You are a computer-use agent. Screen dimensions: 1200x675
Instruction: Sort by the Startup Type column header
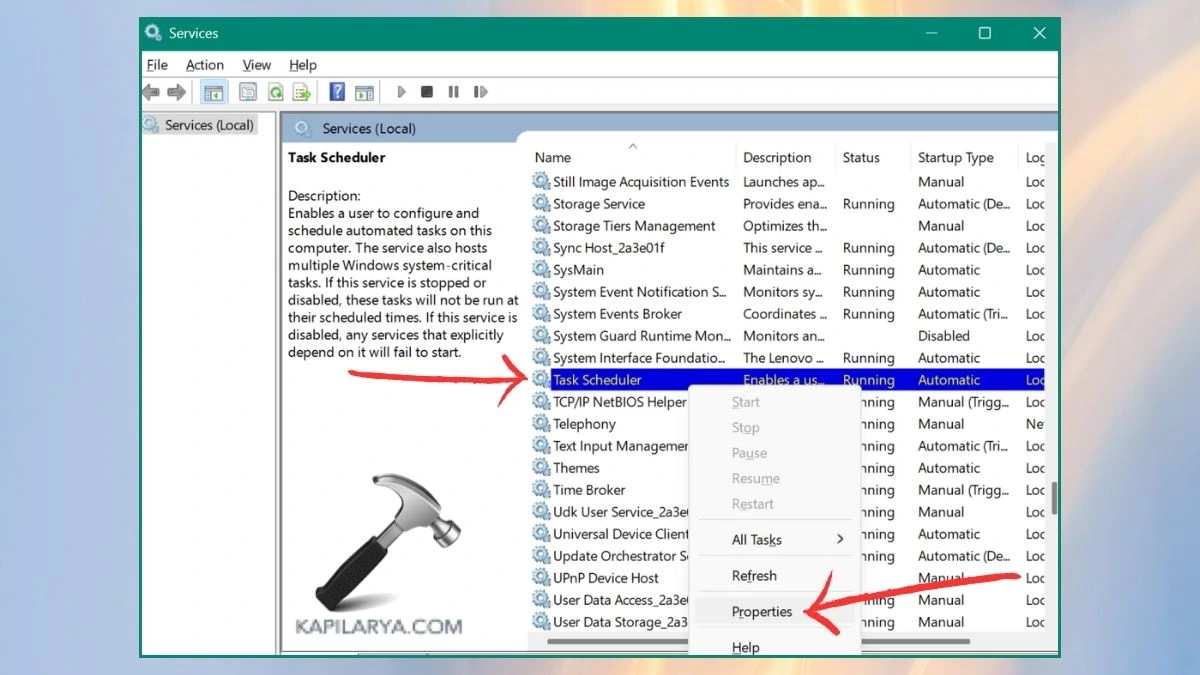click(x=956, y=157)
